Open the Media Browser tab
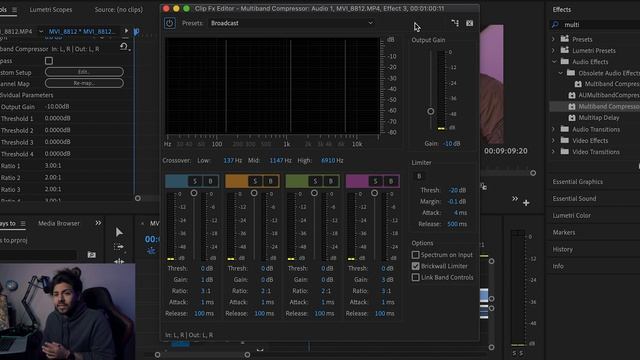The width and height of the screenshot is (640, 360). point(59,223)
